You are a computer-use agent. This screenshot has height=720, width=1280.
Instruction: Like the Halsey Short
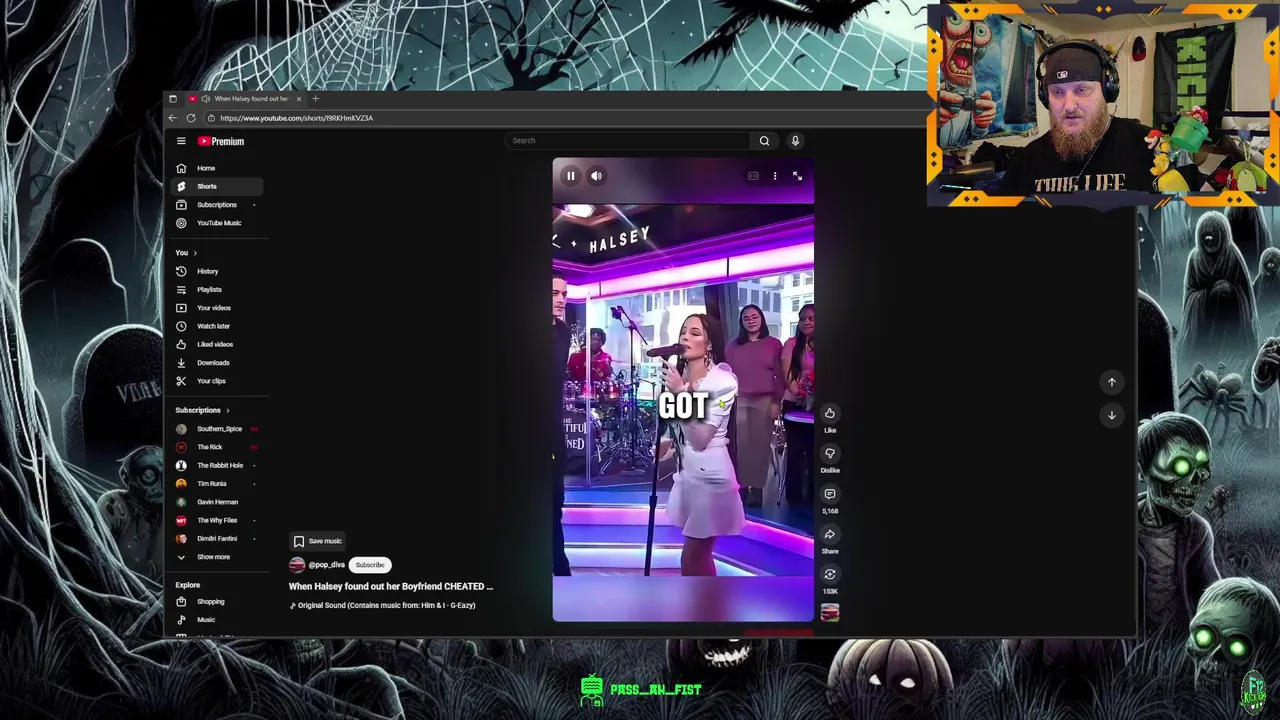[x=830, y=413]
